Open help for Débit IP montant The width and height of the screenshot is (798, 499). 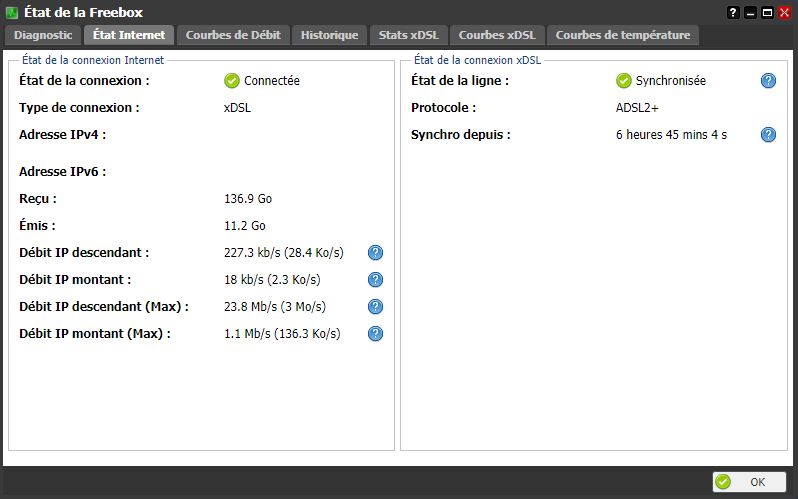pos(375,280)
